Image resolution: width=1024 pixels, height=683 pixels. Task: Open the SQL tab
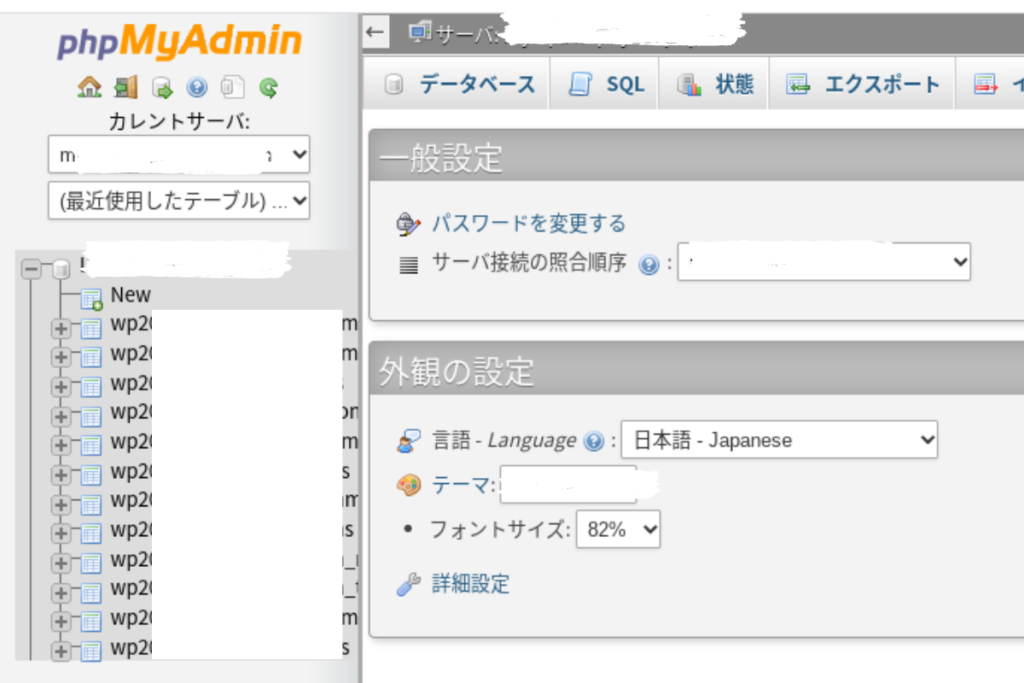[607, 85]
